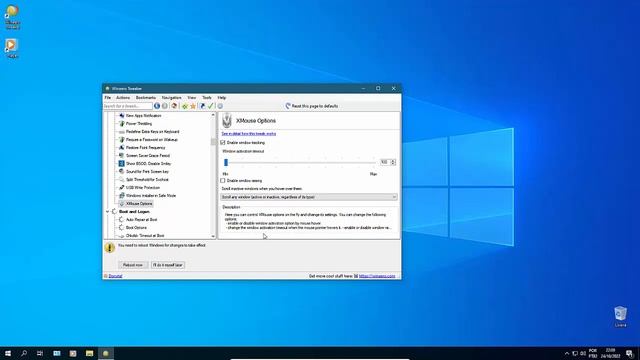The image size is (640, 360).
Task: Click the Donate link in status bar
Action: (116, 276)
